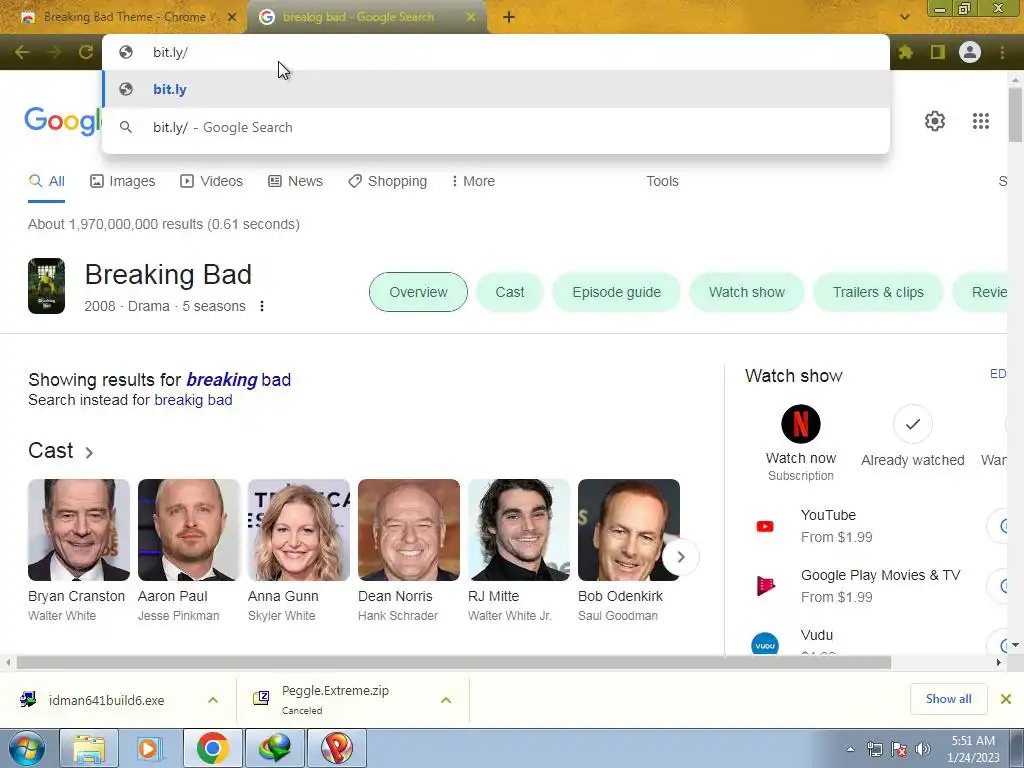Close the downloads bar

point(1006,699)
